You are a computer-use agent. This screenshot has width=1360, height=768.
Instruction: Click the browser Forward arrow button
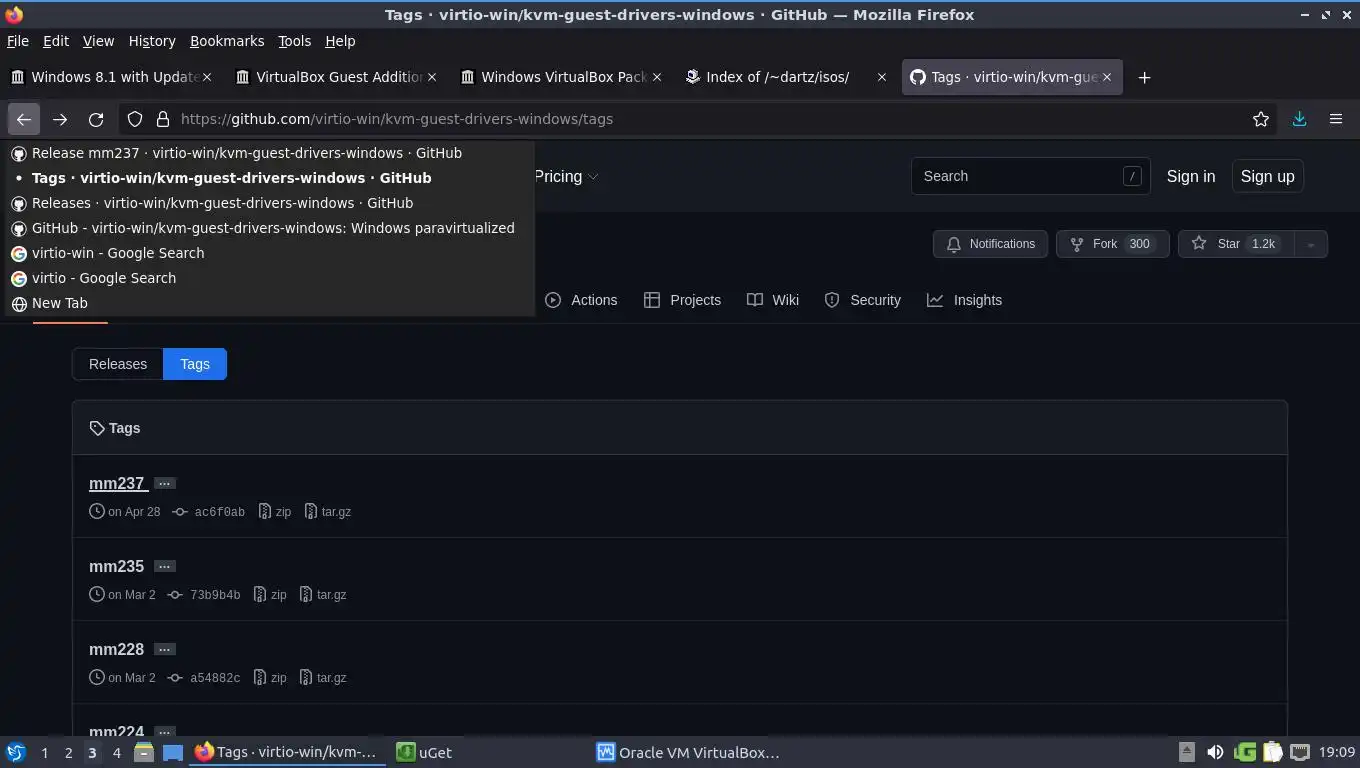(x=60, y=119)
